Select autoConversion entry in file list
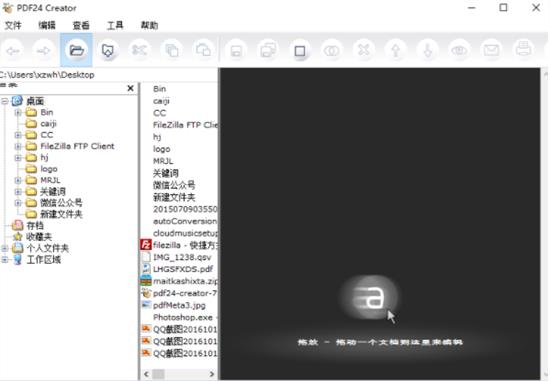Viewport: 550px width, 381px height. click(185, 221)
